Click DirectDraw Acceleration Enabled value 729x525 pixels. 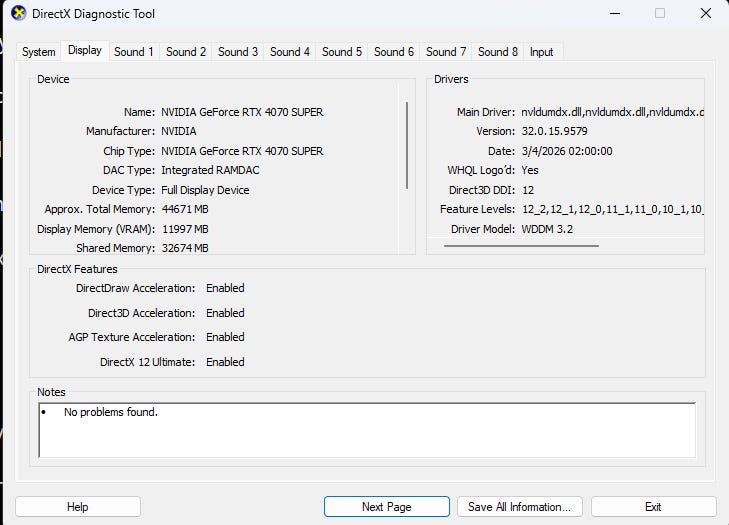pyautogui.click(x=225, y=288)
